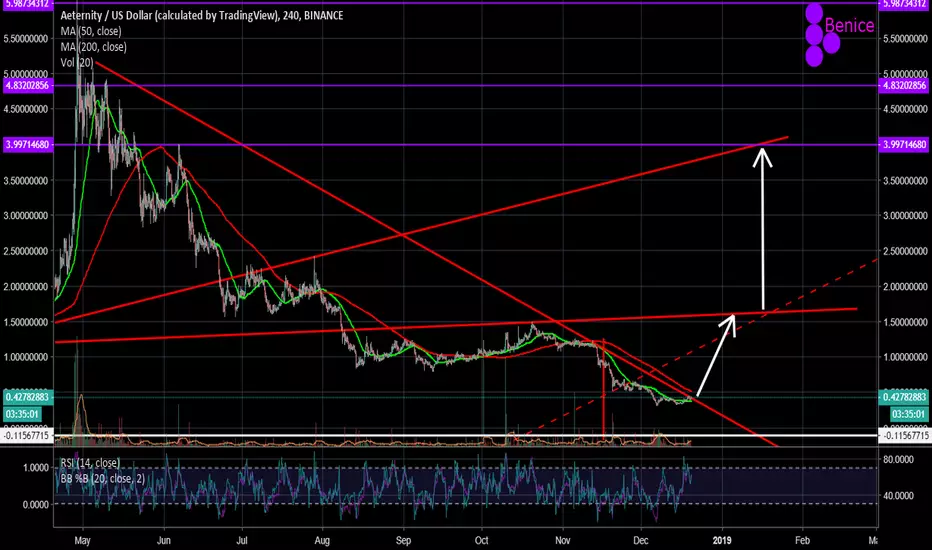Click the Aeternity / US Dollar chart title

point(201,15)
